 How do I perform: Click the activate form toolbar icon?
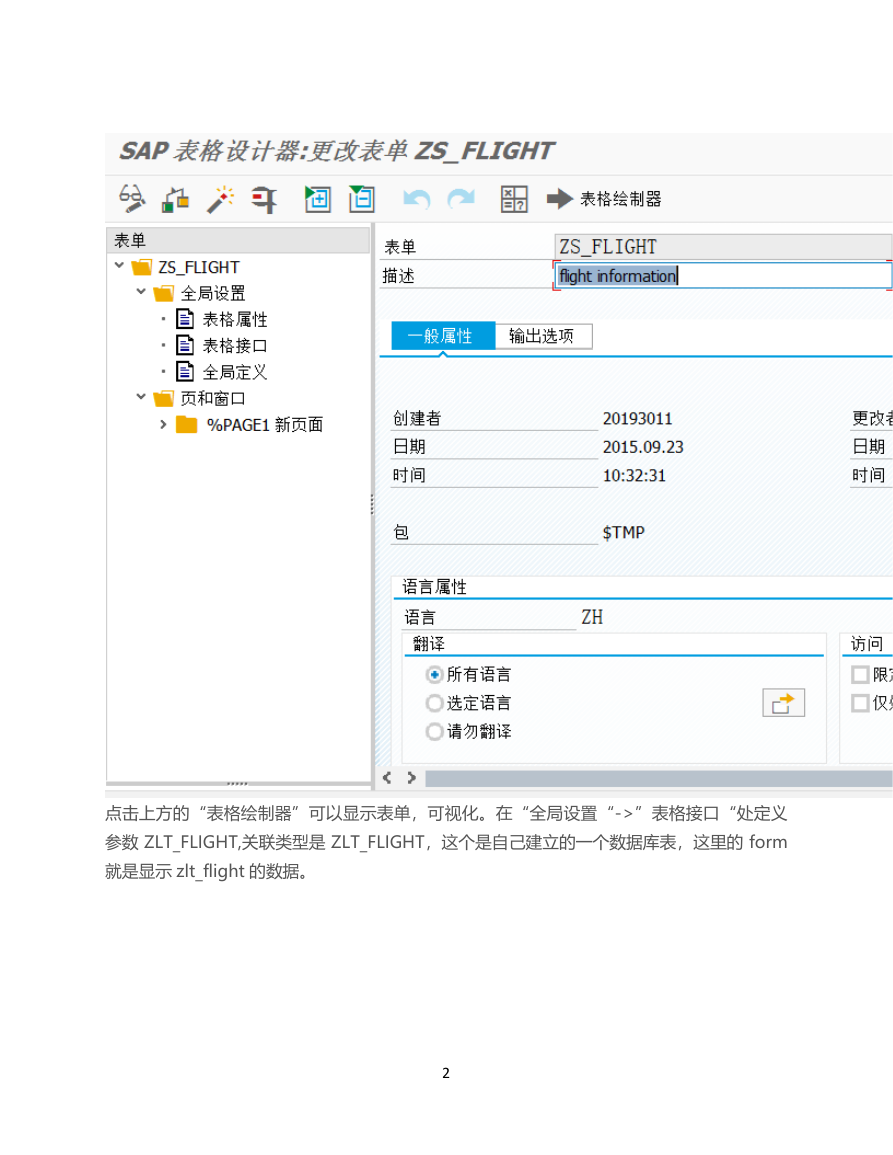(175, 199)
